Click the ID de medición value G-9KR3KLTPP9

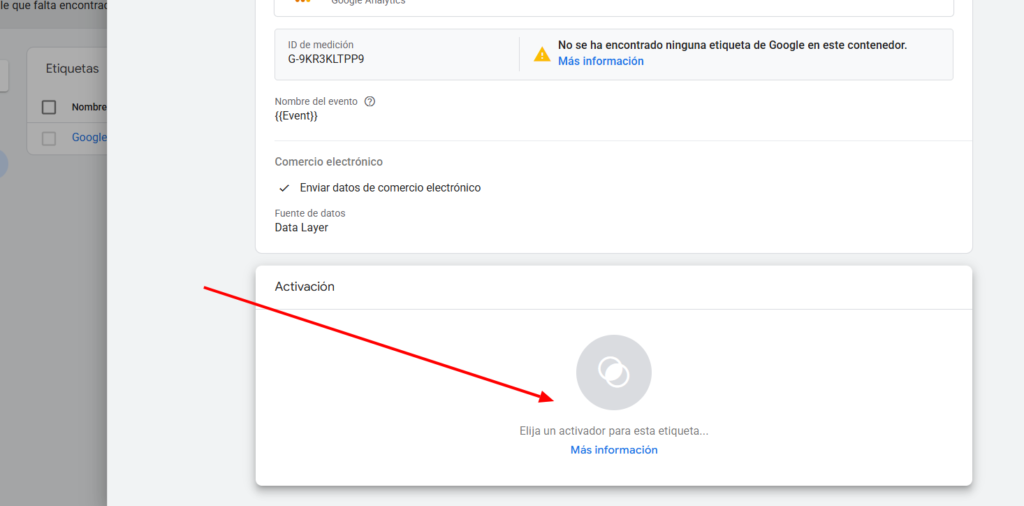(325, 59)
